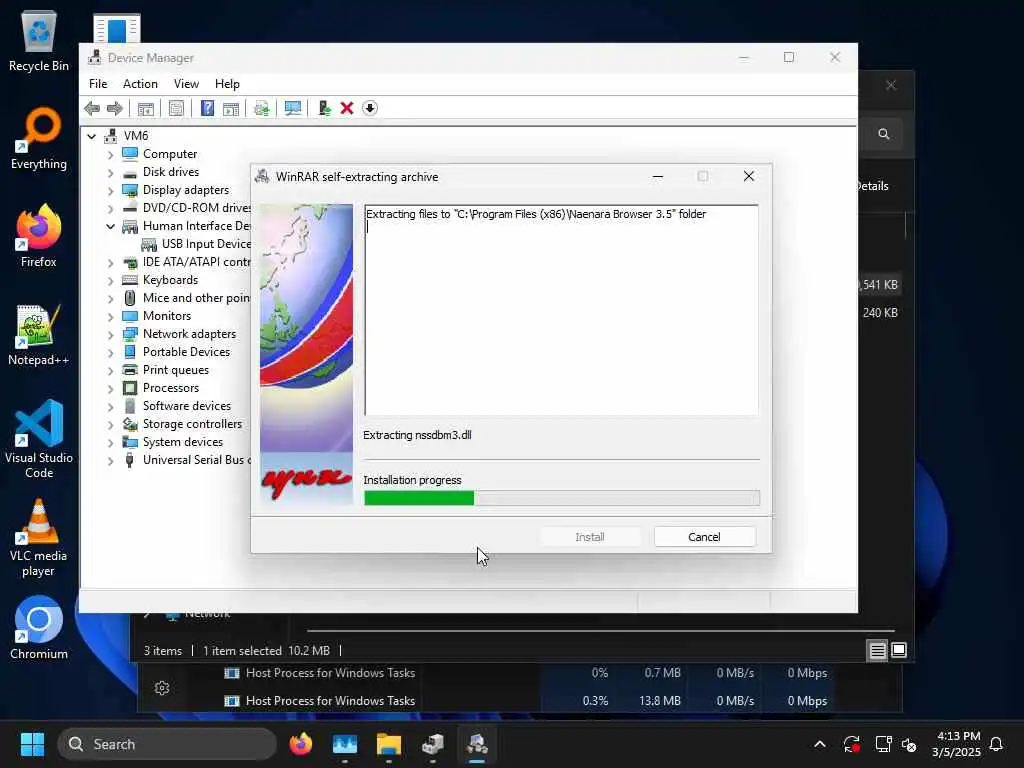This screenshot has height=768, width=1024.
Task: Open the notifications bell in system tray
Action: tap(997, 744)
